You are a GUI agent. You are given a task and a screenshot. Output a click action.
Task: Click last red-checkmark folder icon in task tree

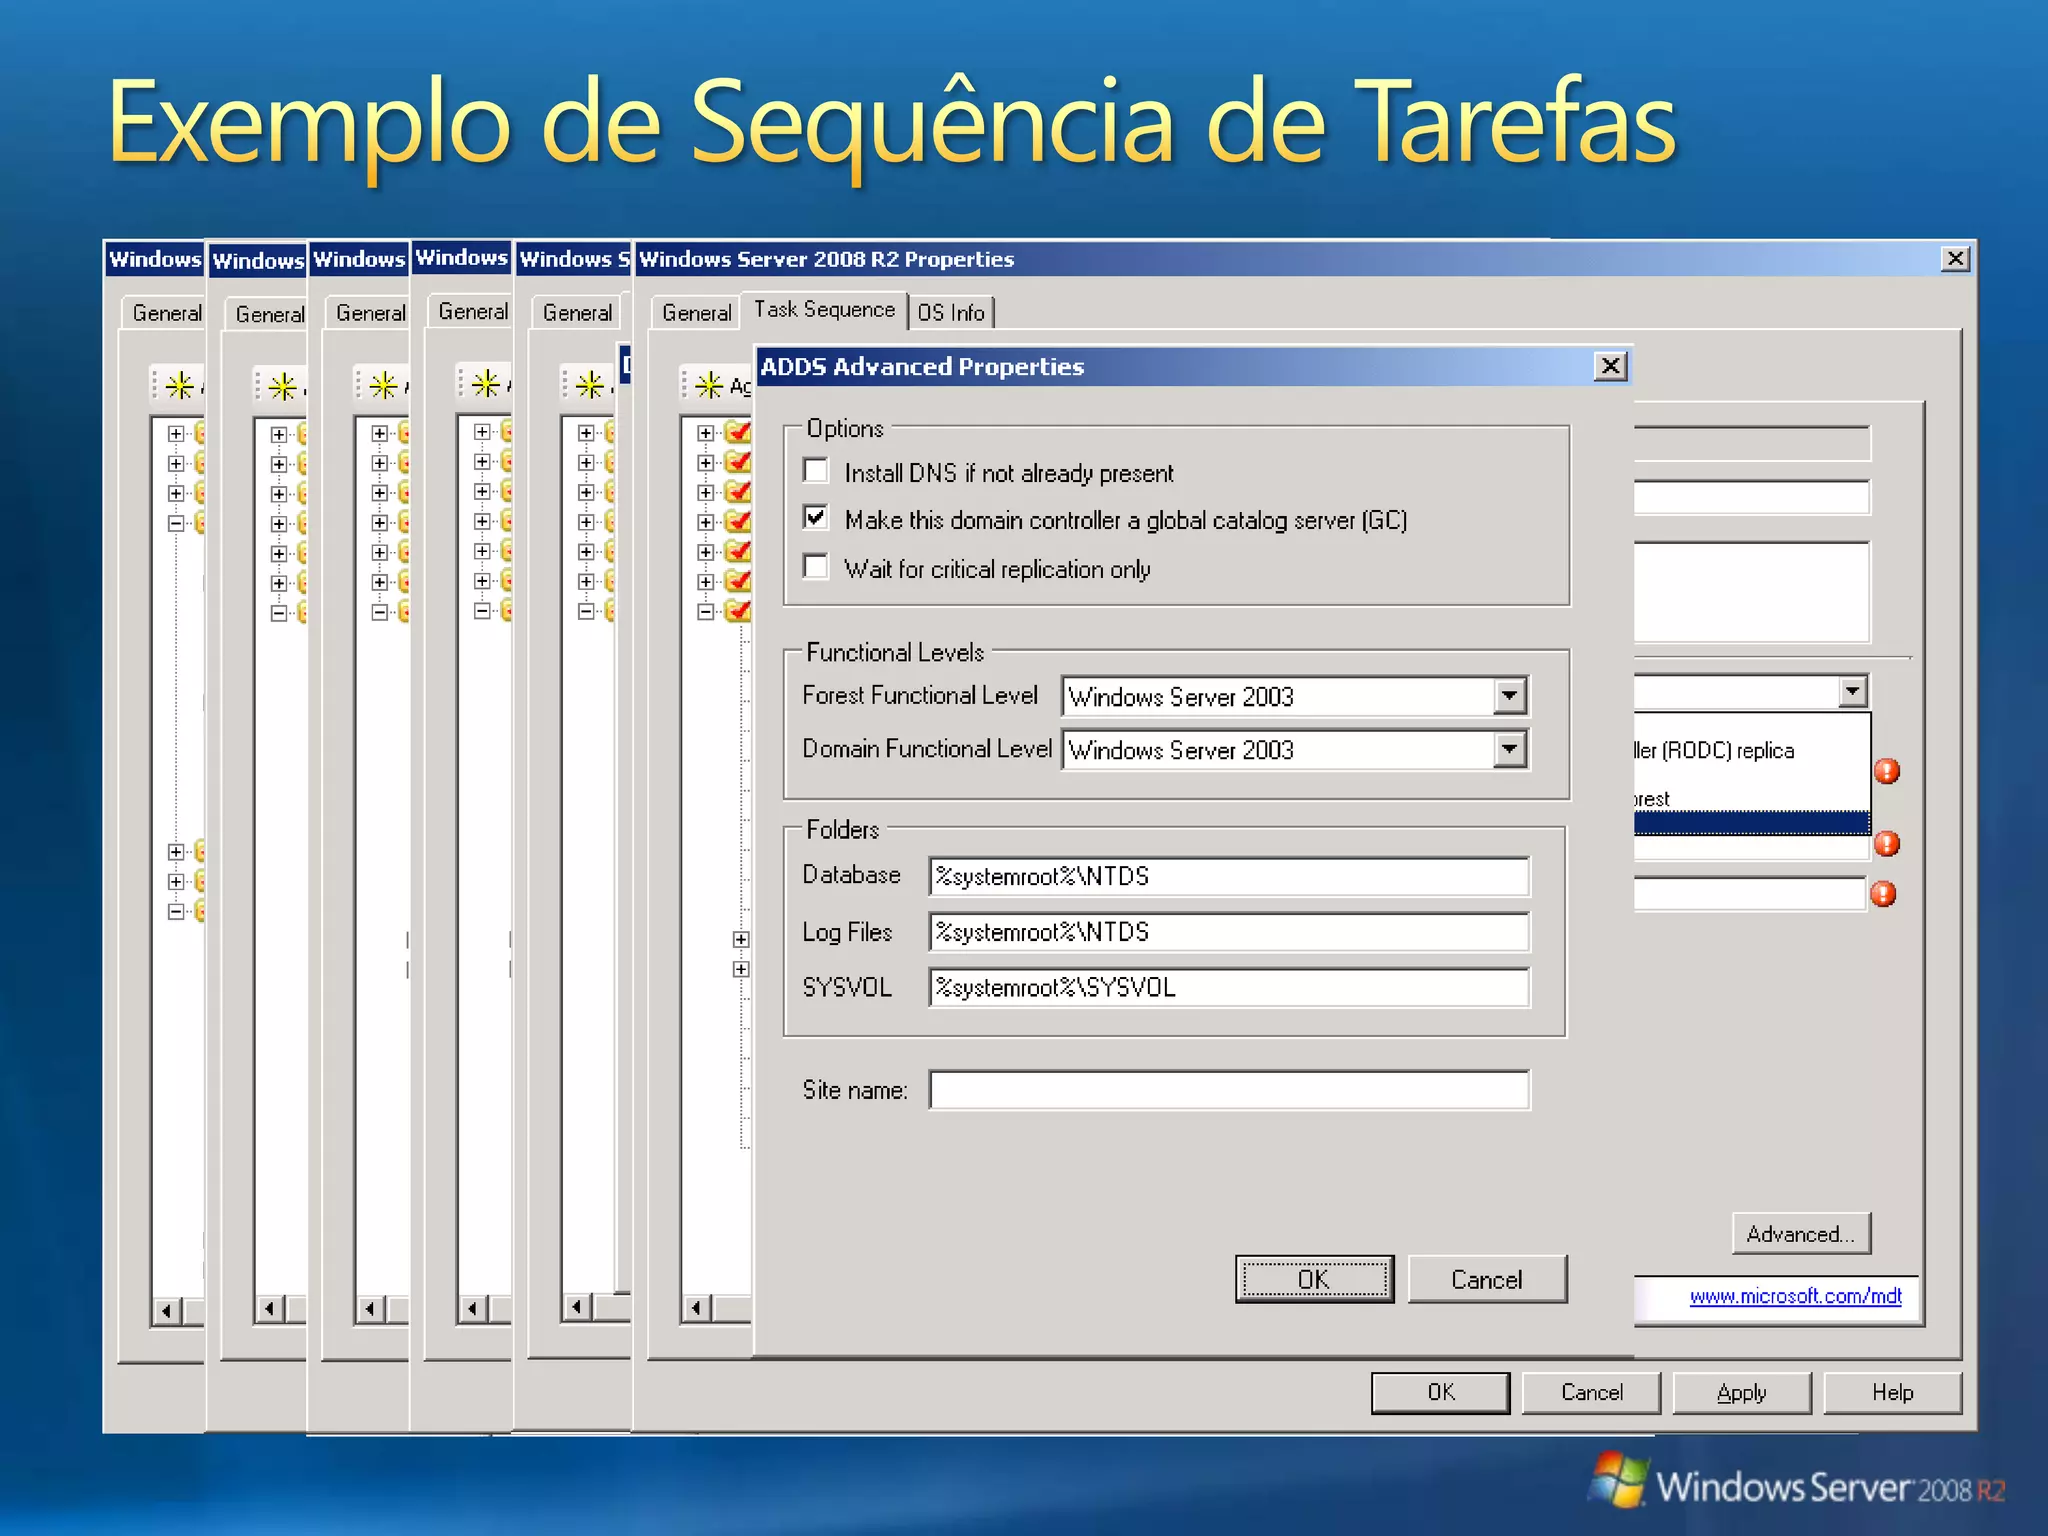[x=738, y=610]
